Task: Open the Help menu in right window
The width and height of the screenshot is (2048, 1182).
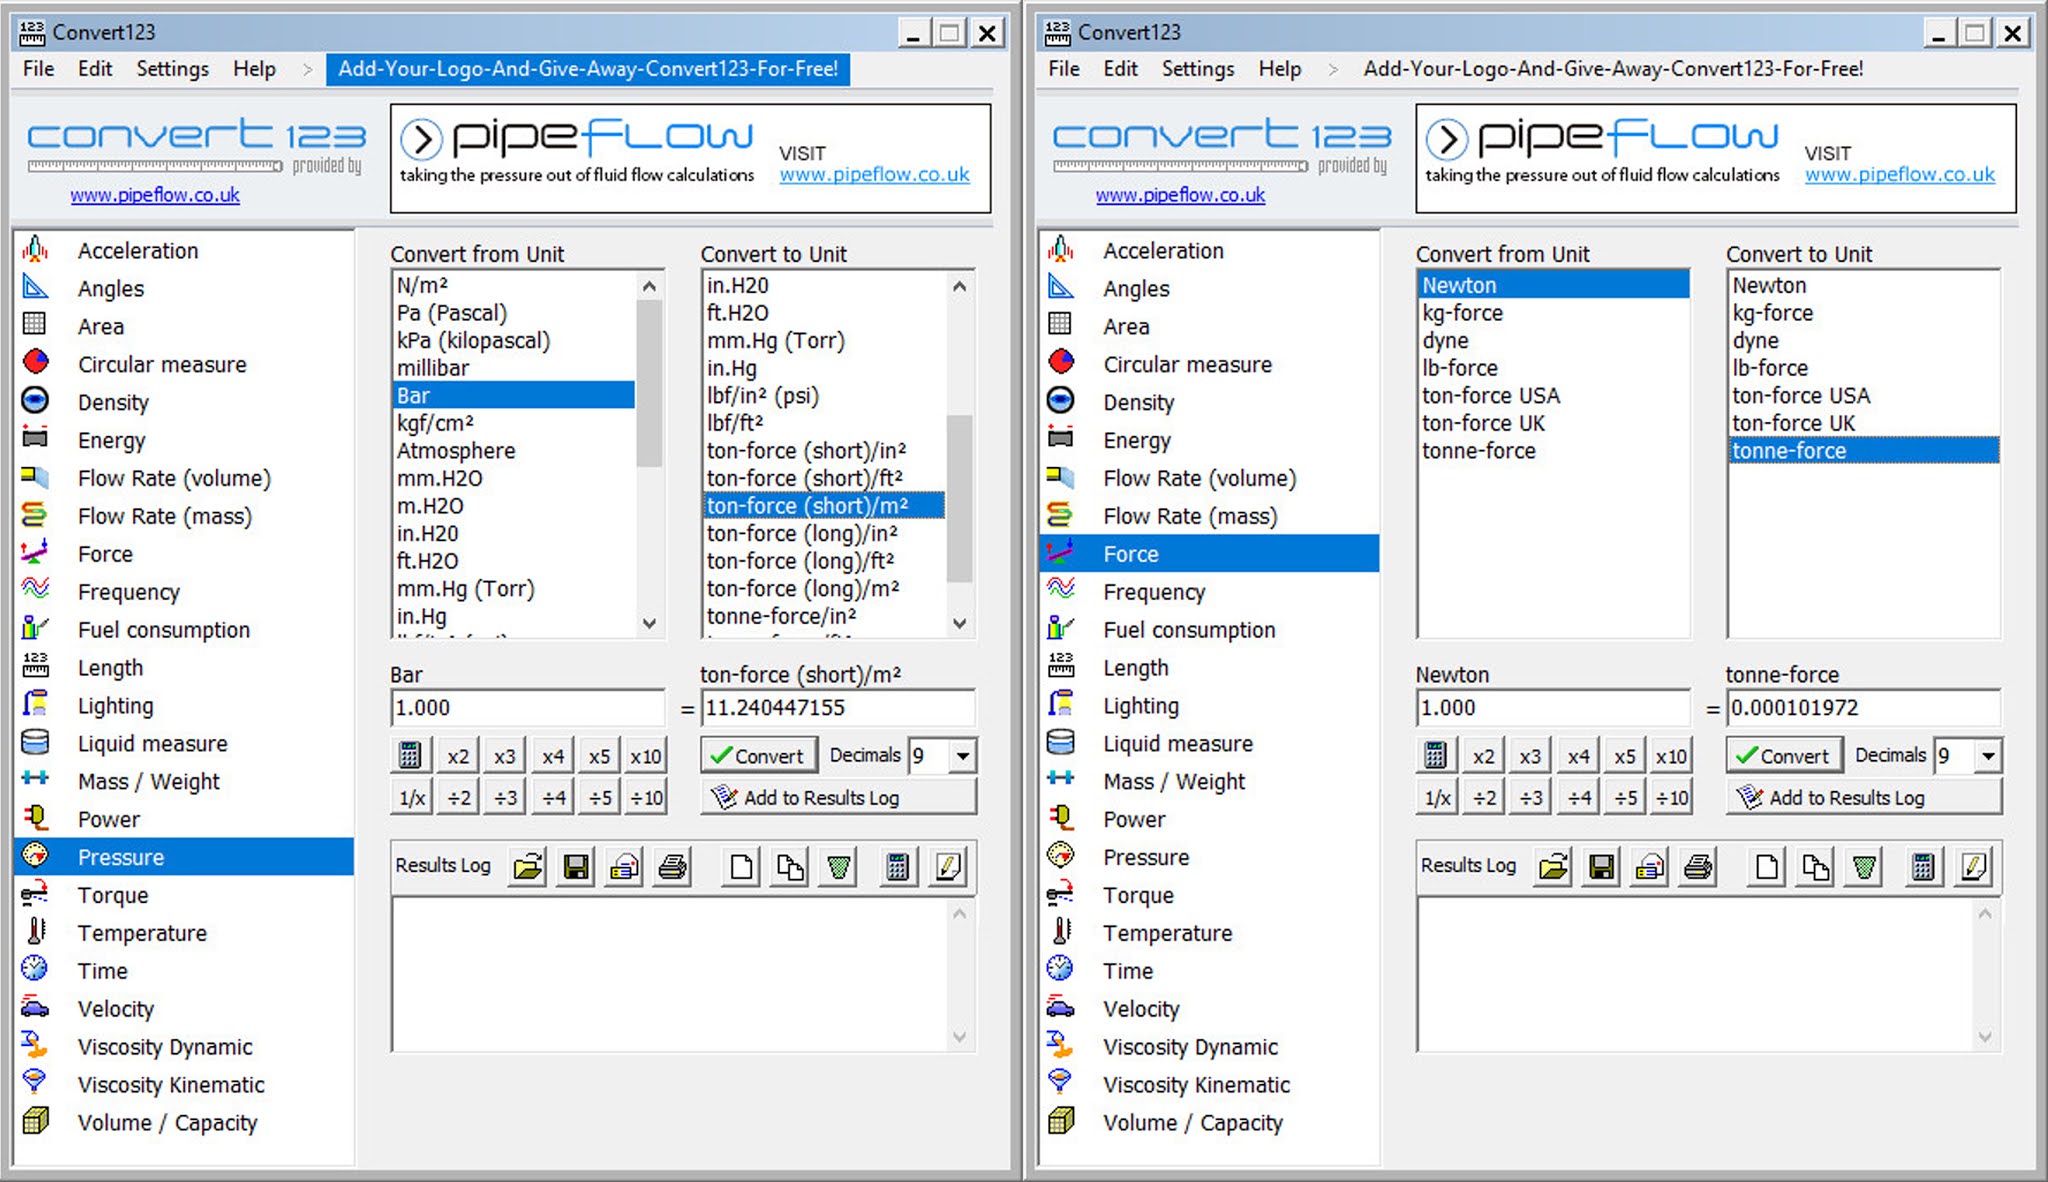Action: click(x=1279, y=69)
